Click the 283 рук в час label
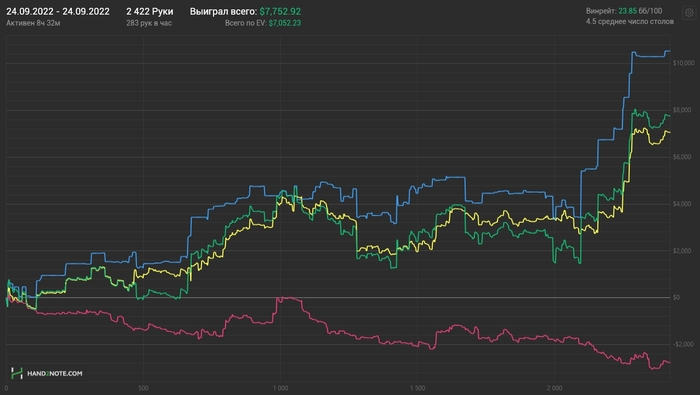Screen dimensions: 700x395 coord(149,23)
